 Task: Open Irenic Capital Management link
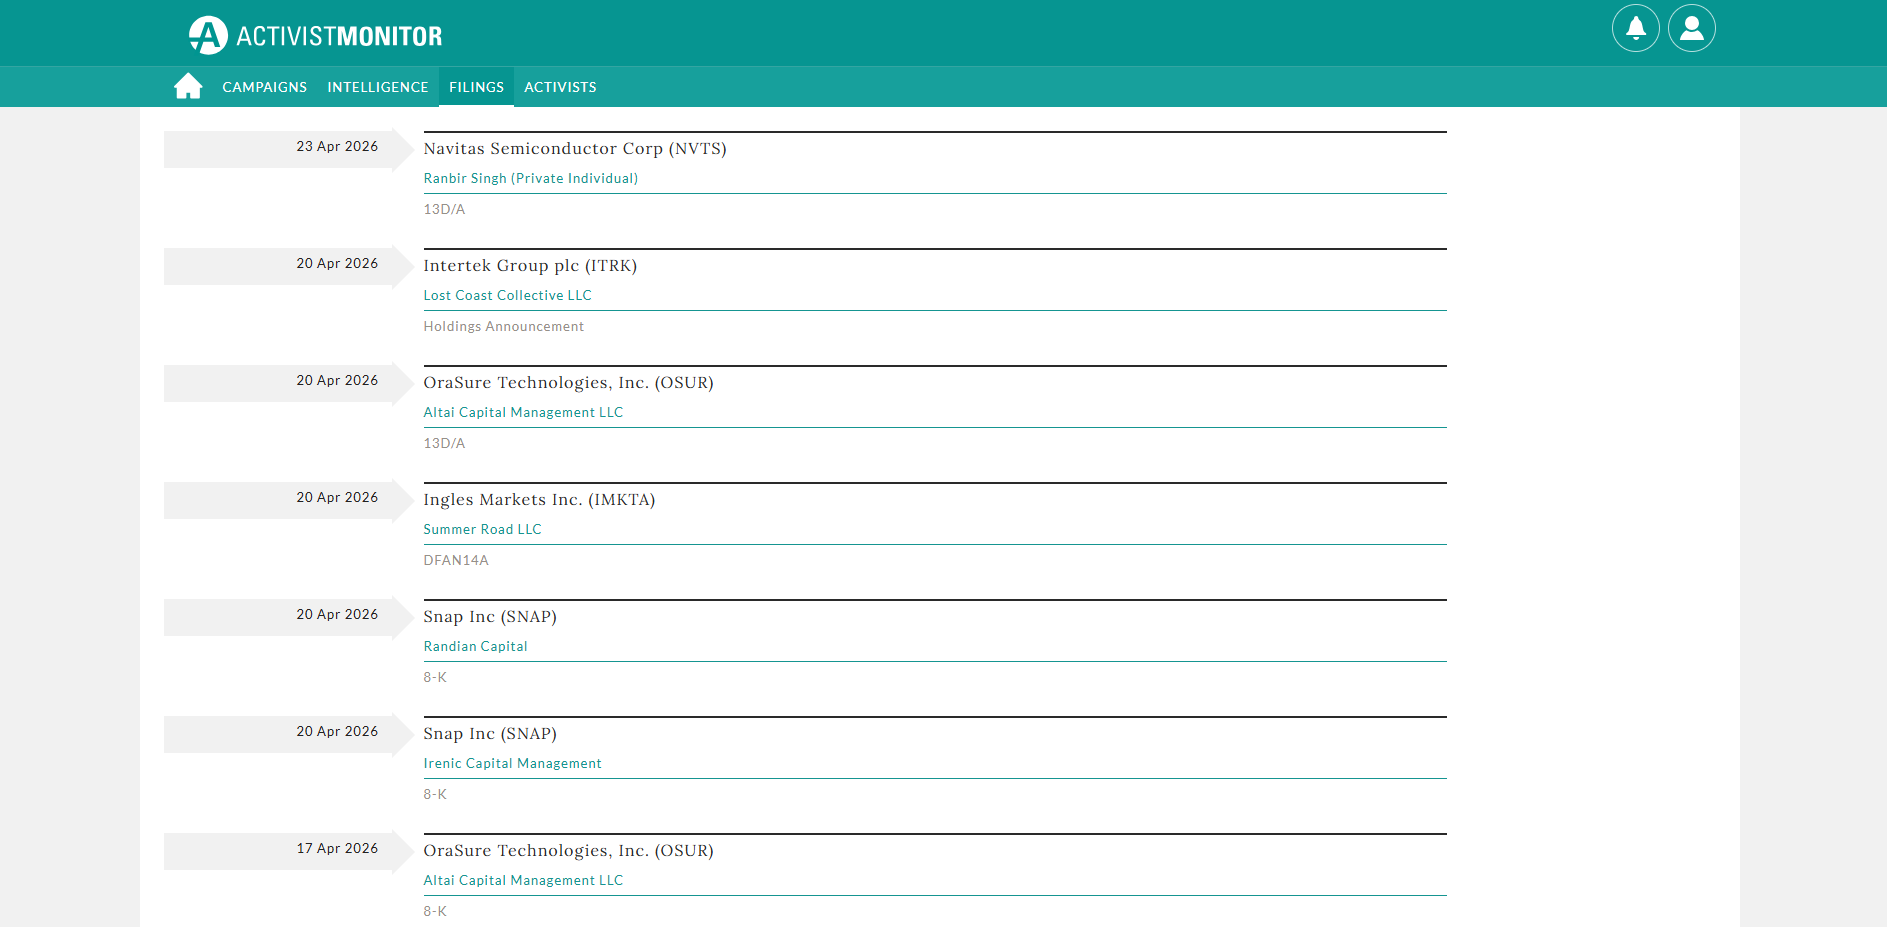point(512,763)
